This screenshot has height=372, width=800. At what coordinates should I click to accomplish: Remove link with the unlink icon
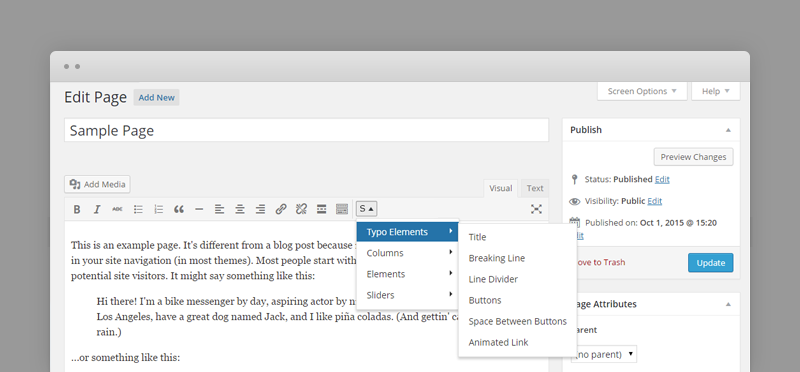click(x=301, y=209)
